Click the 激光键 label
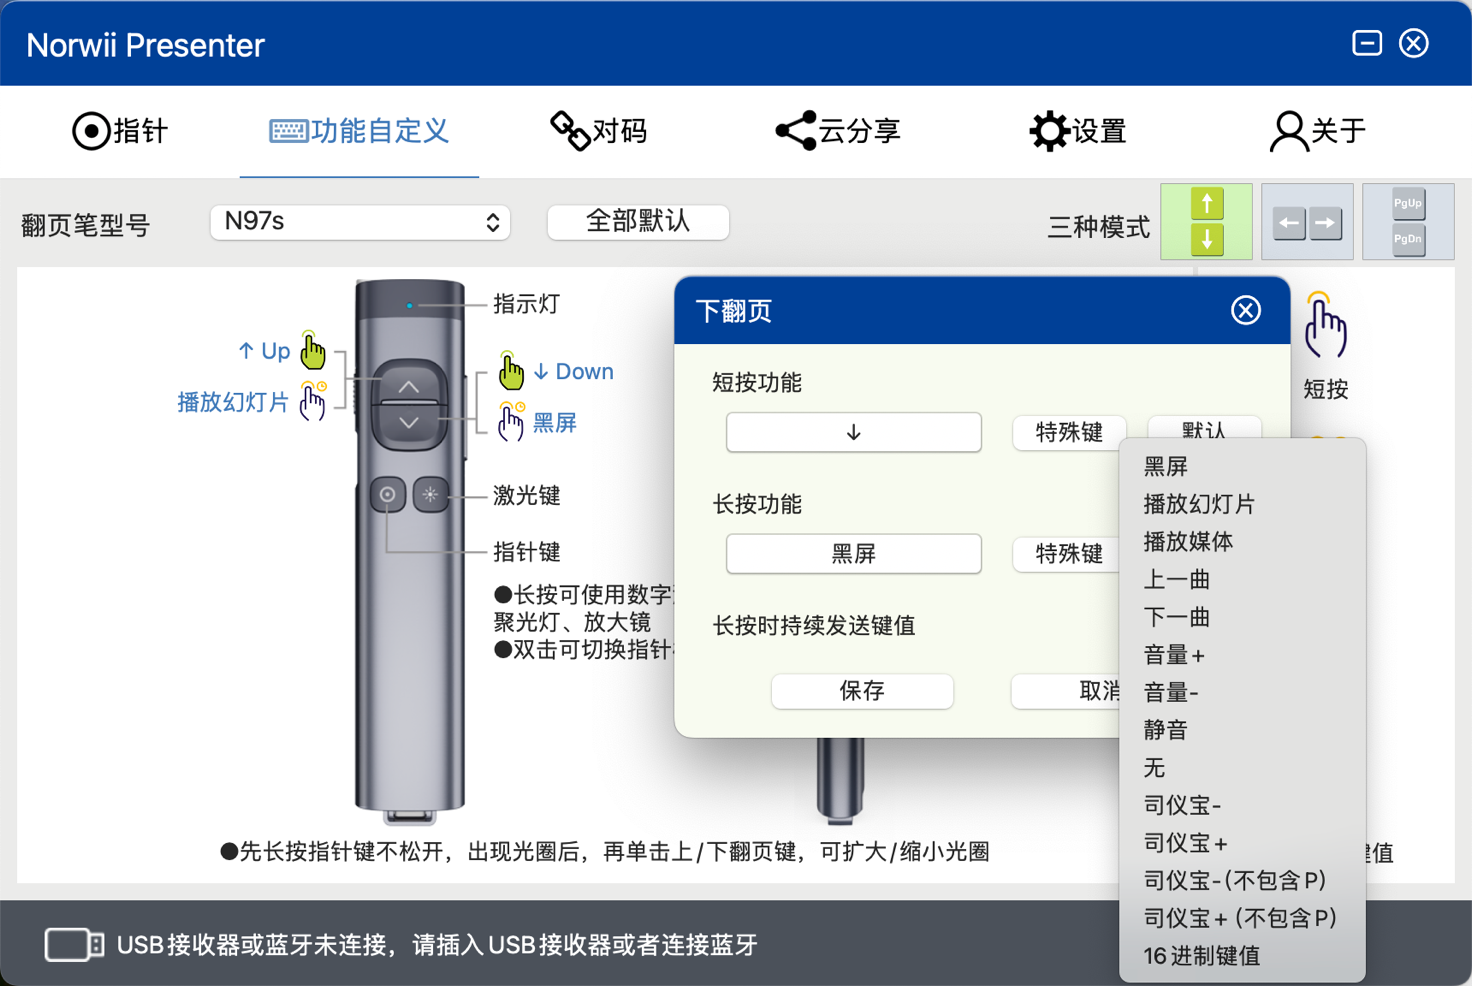The width and height of the screenshot is (1472, 986). click(526, 495)
